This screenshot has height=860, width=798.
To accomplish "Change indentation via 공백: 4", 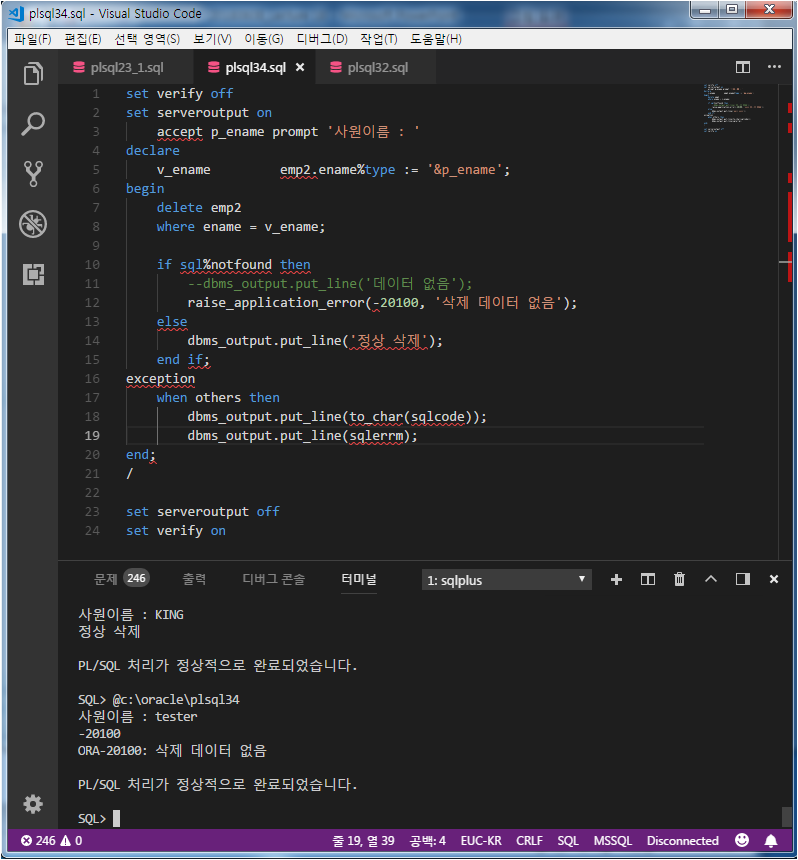I will [427, 841].
